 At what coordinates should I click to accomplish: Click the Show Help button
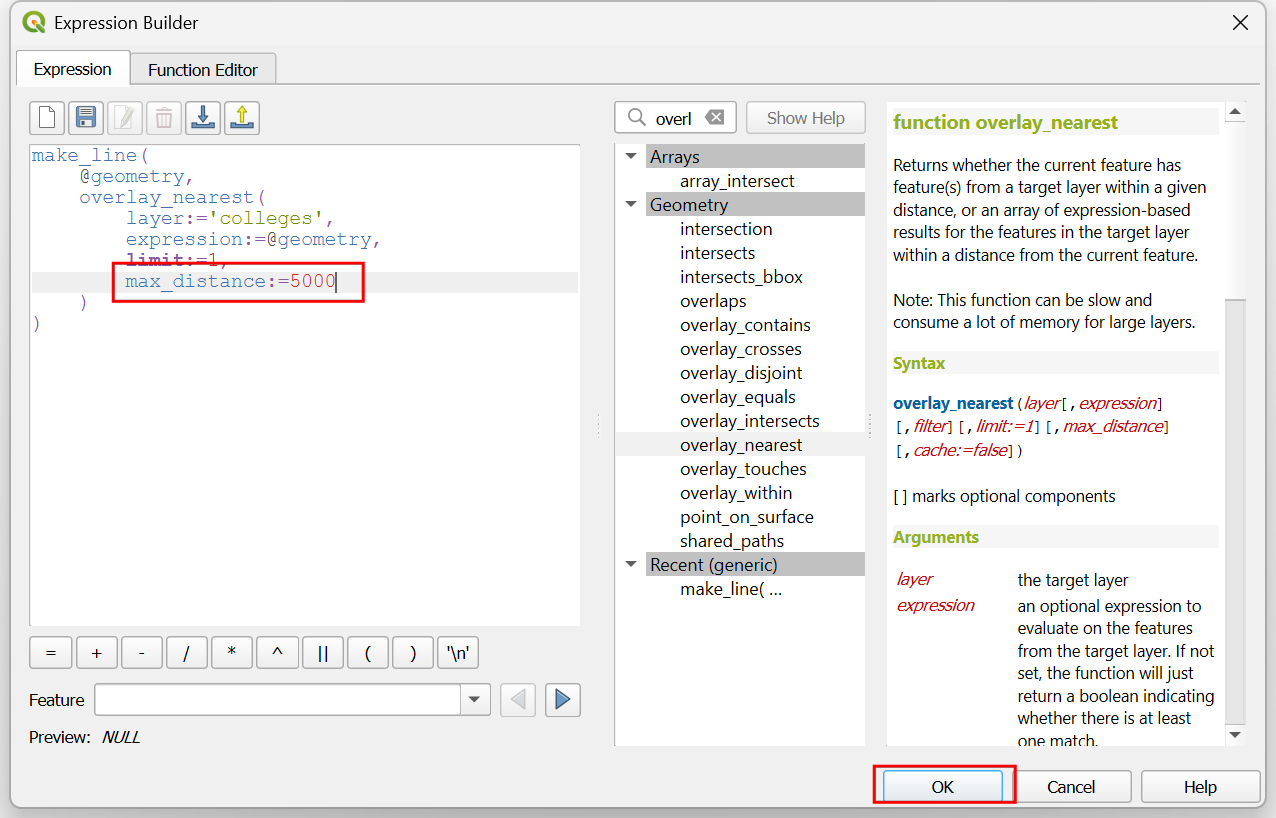point(806,118)
